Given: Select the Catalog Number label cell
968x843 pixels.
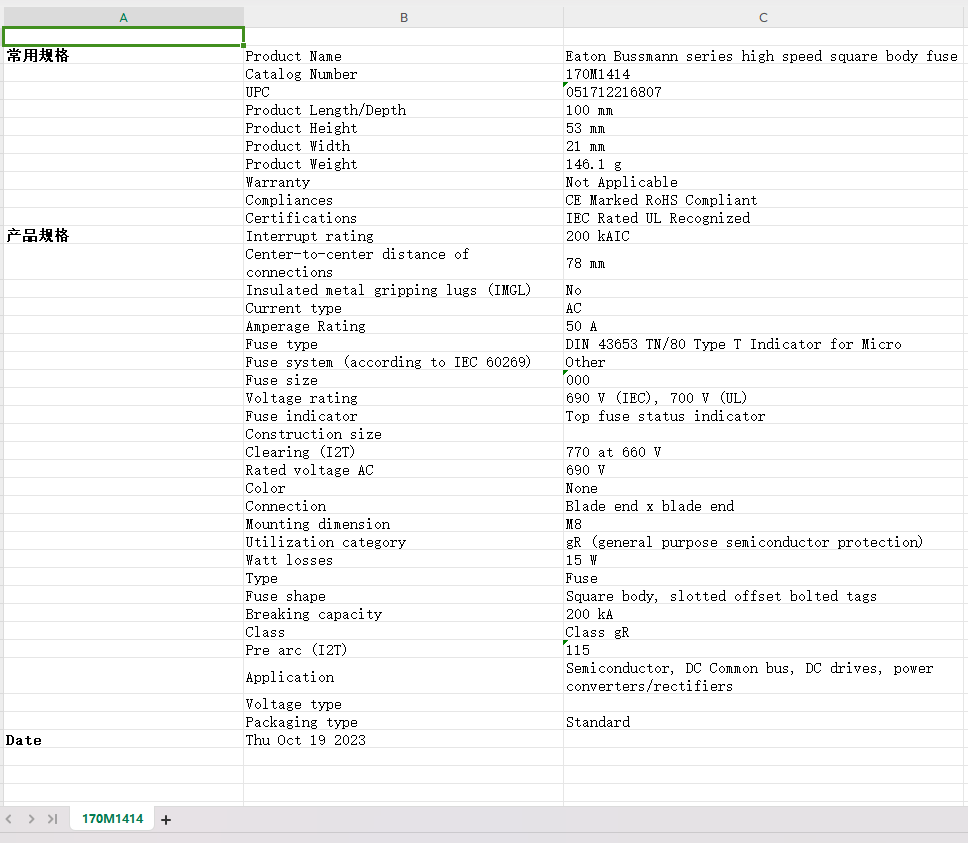Looking at the screenshot, I should [404, 73].
